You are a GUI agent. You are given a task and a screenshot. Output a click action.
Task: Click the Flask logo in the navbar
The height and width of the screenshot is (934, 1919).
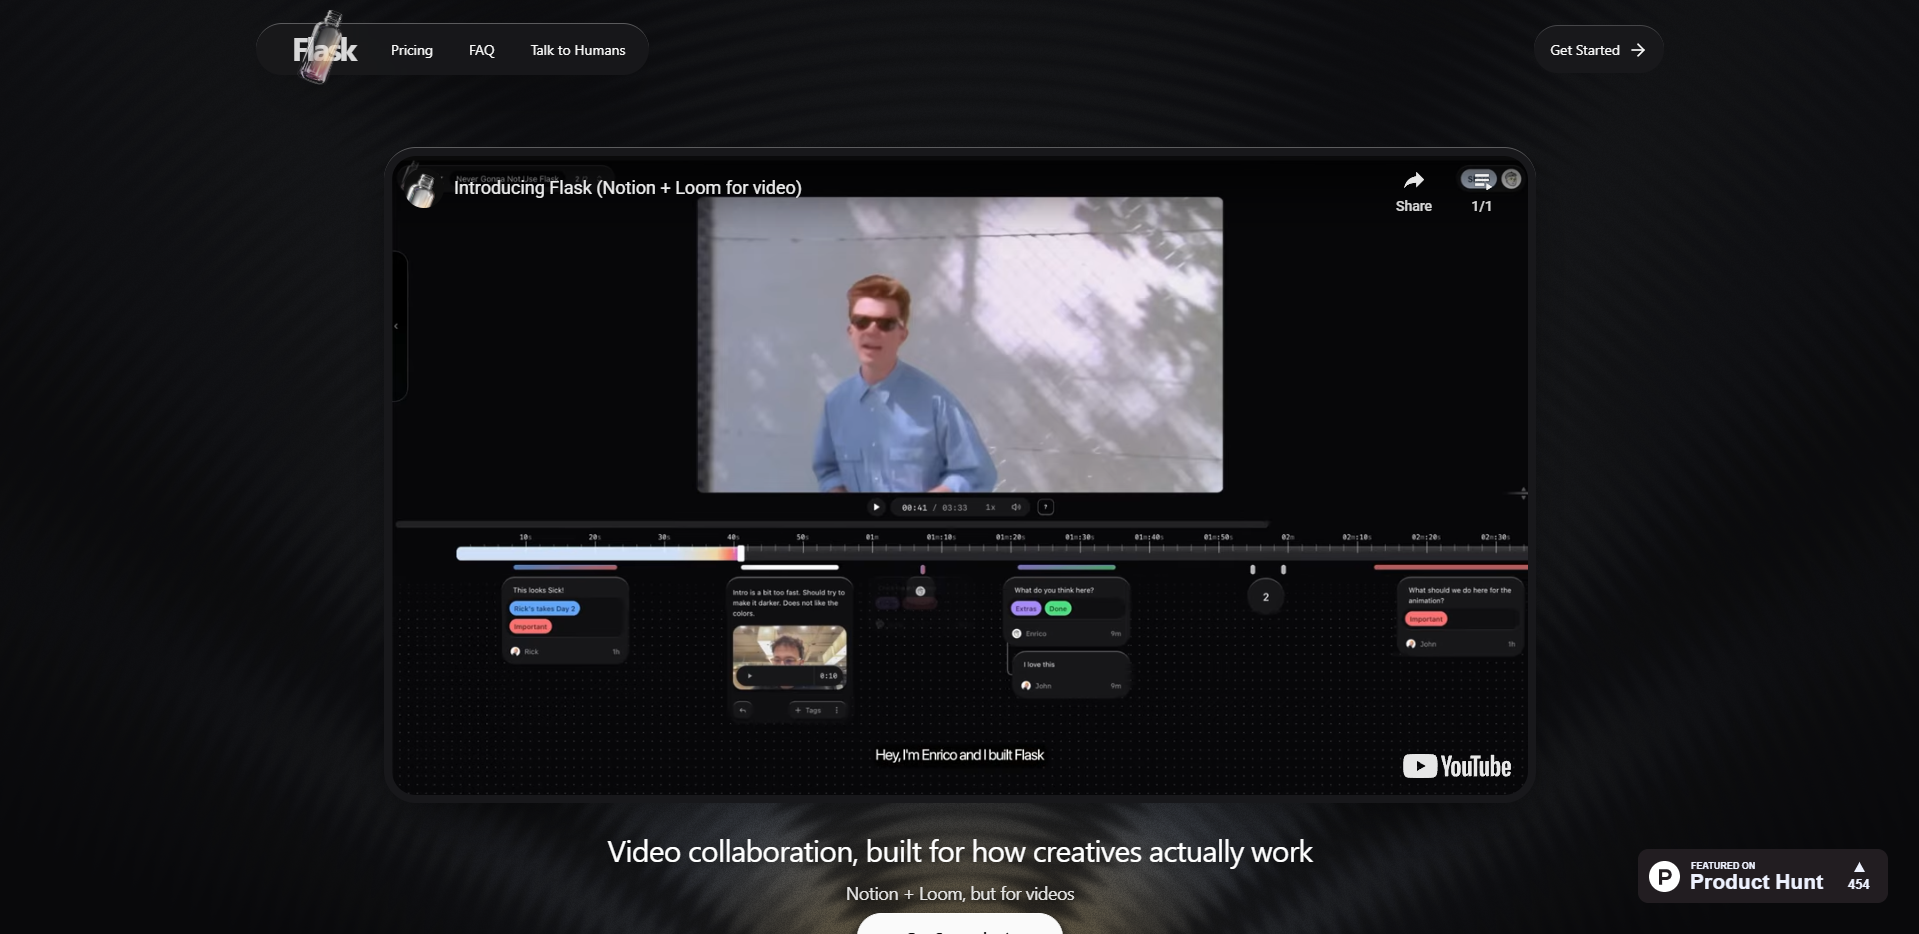click(x=324, y=49)
